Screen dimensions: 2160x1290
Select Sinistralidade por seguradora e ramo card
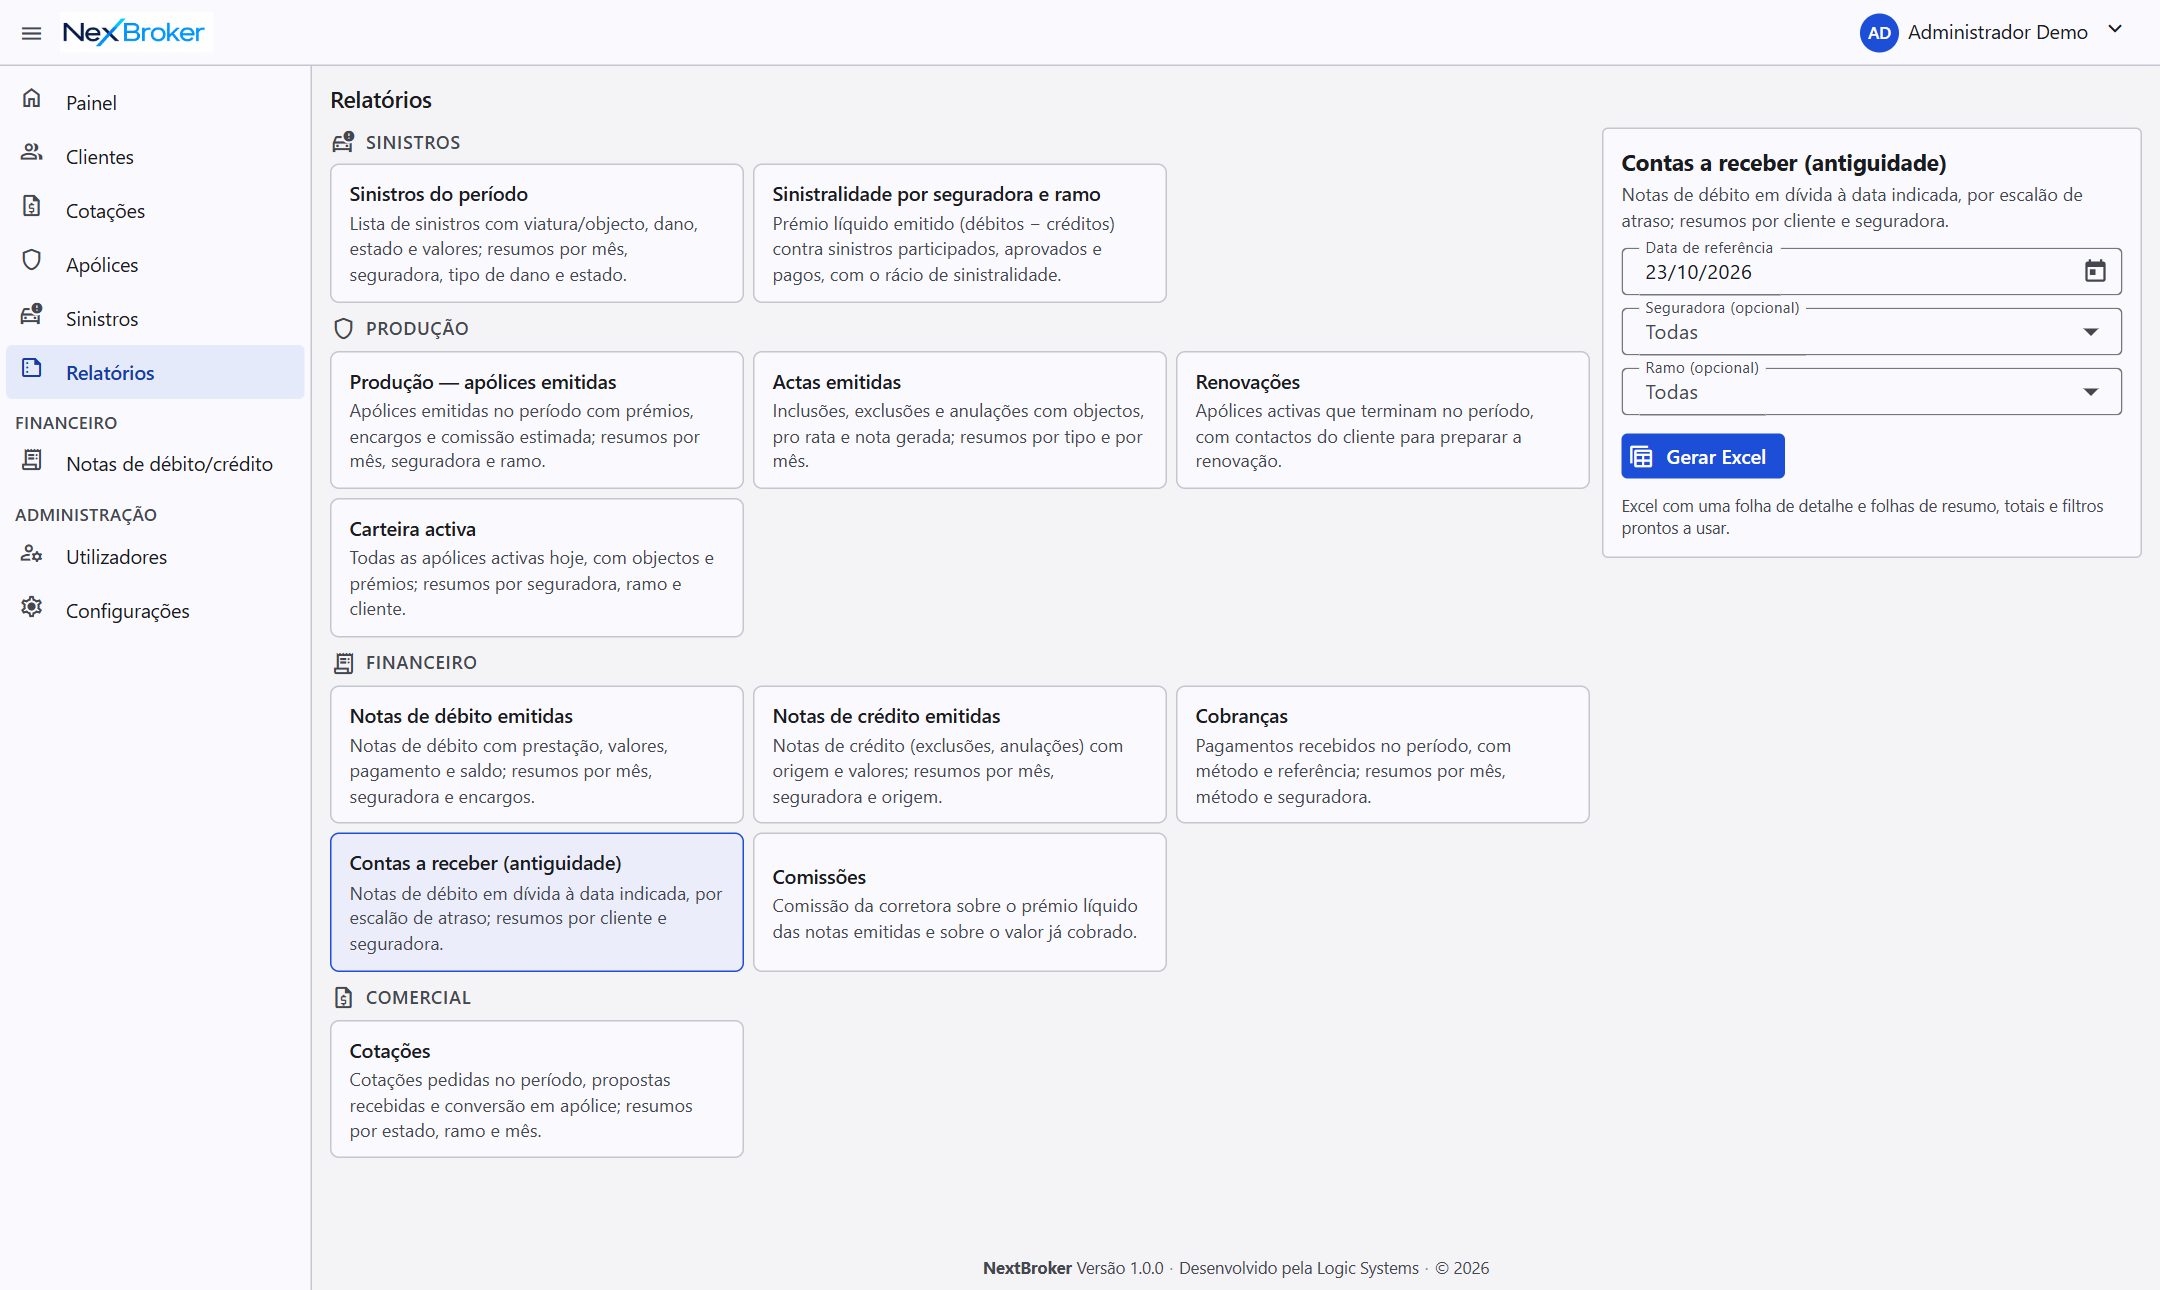tap(959, 233)
